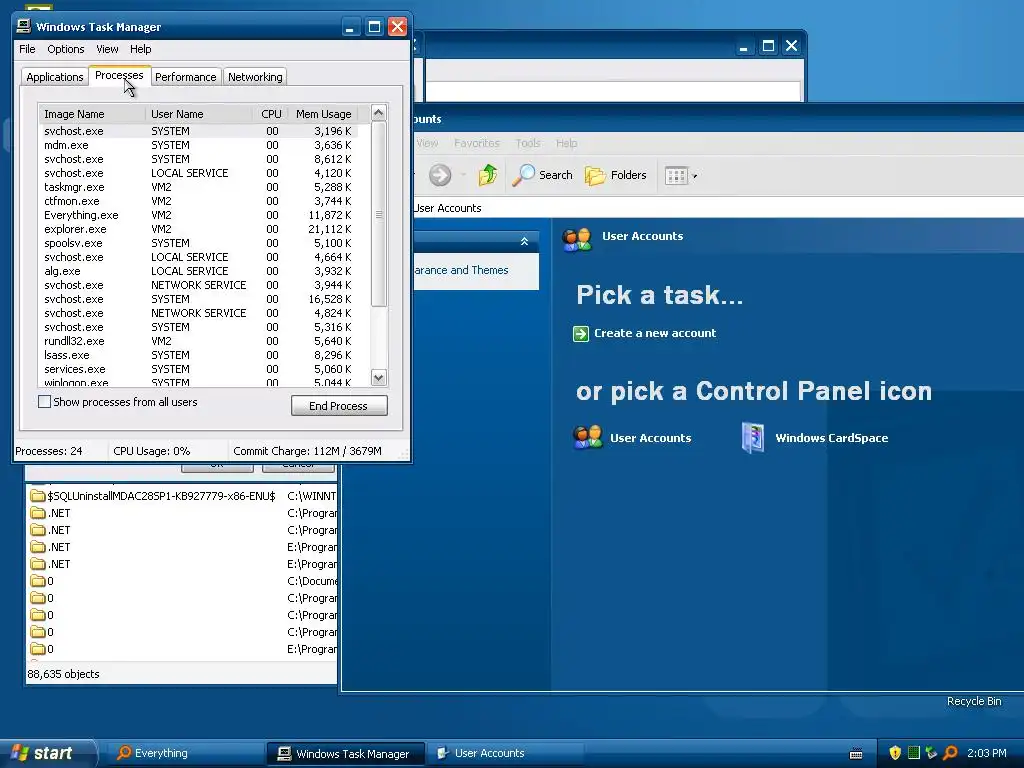Click the keyboard icon in the taskbar
The width and height of the screenshot is (1024, 768).
pyautogui.click(x=856, y=754)
